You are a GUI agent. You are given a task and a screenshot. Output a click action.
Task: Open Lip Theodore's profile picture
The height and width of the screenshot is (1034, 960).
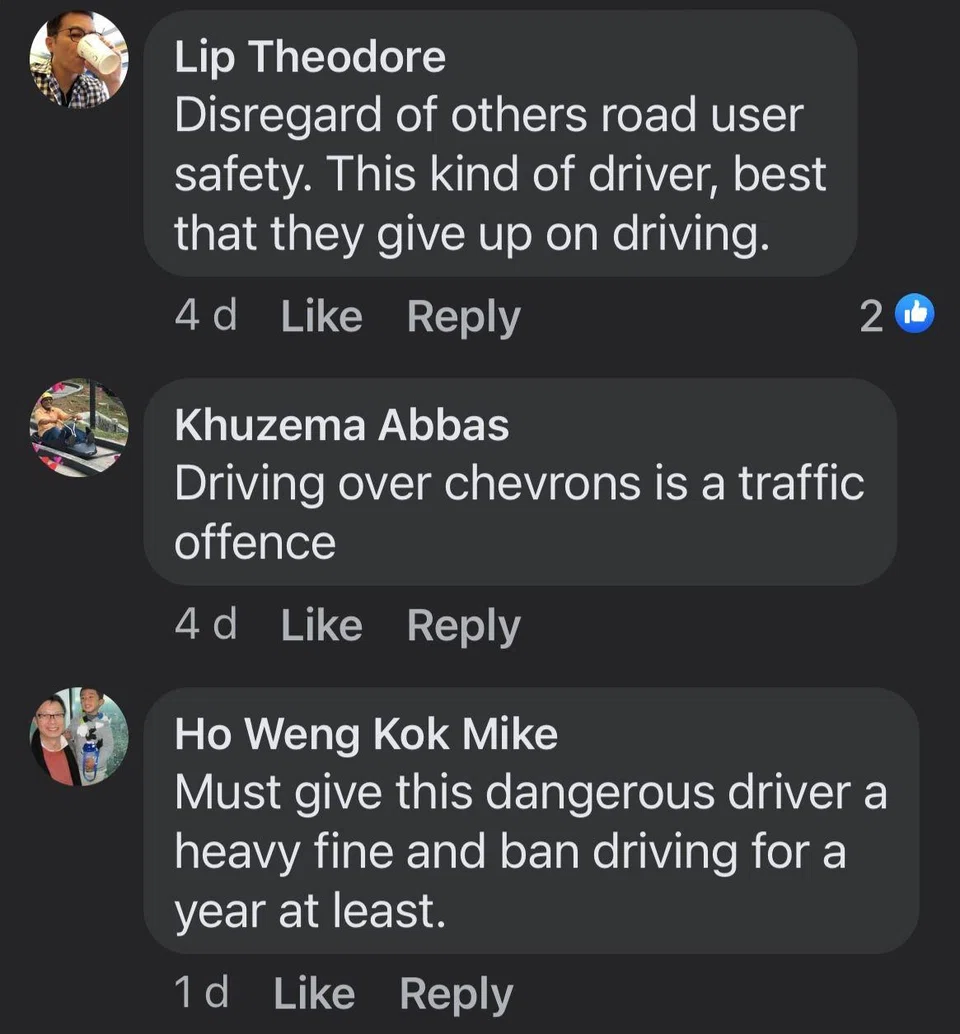79,61
